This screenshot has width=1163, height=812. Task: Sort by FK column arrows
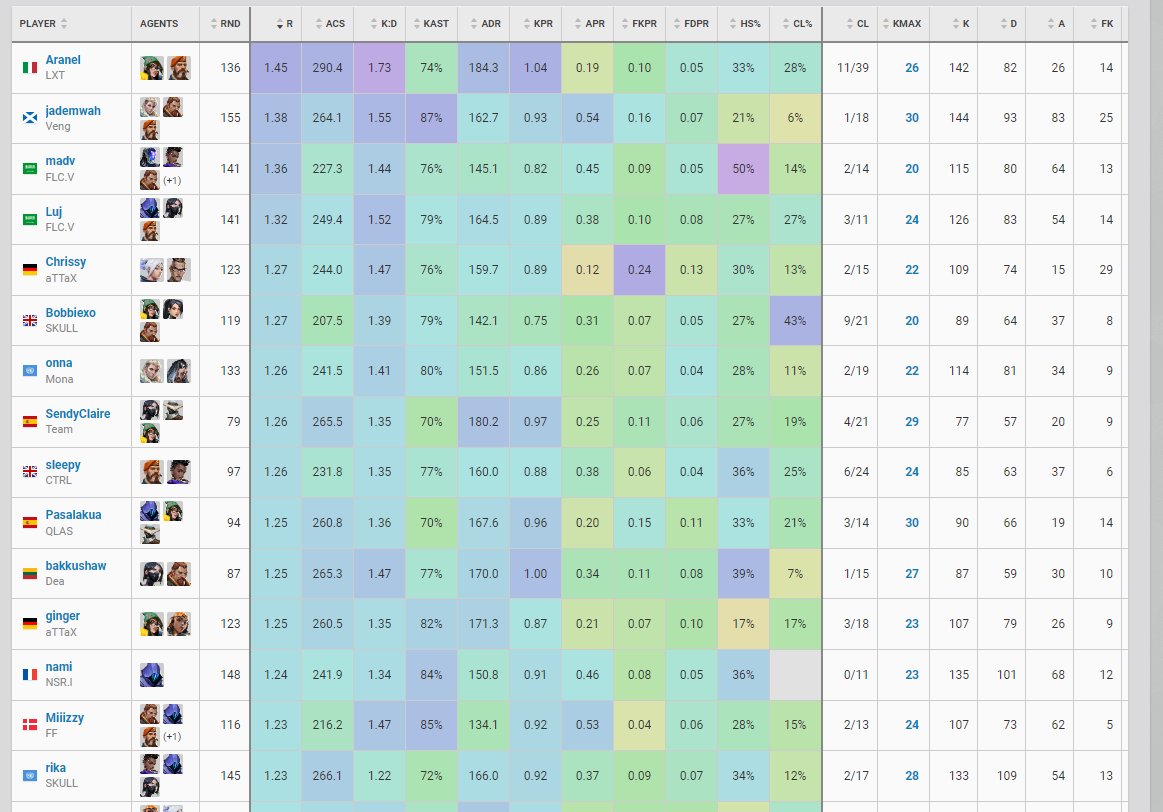(x=1094, y=24)
